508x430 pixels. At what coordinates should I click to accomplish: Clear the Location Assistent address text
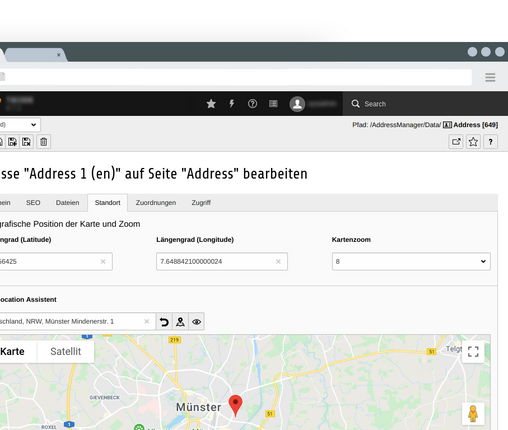click(x=147, y=322)
